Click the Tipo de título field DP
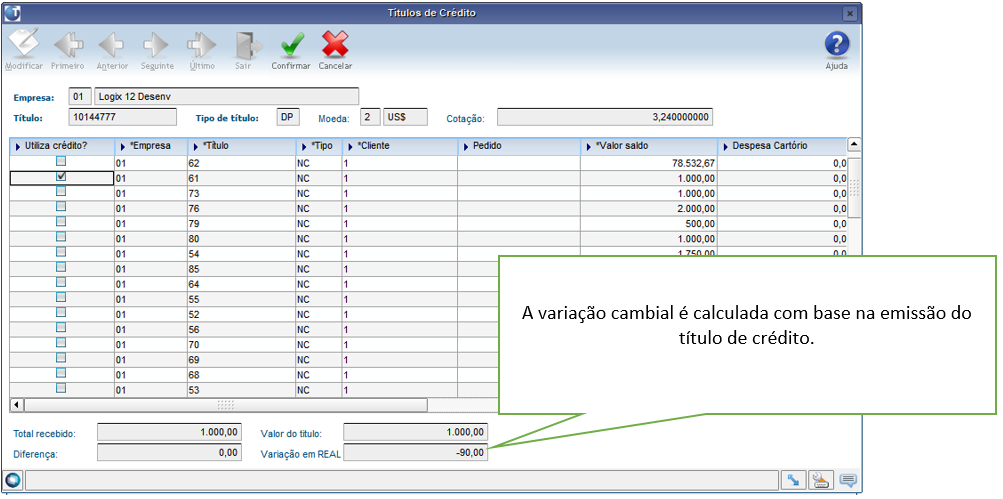This screenshot has height=499, width=1003. point(288,118)
